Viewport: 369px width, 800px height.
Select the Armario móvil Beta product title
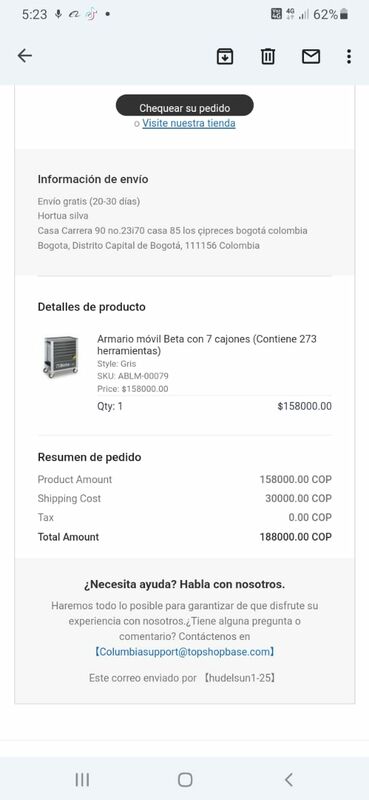pyautogui.click(x=207, y=345)
